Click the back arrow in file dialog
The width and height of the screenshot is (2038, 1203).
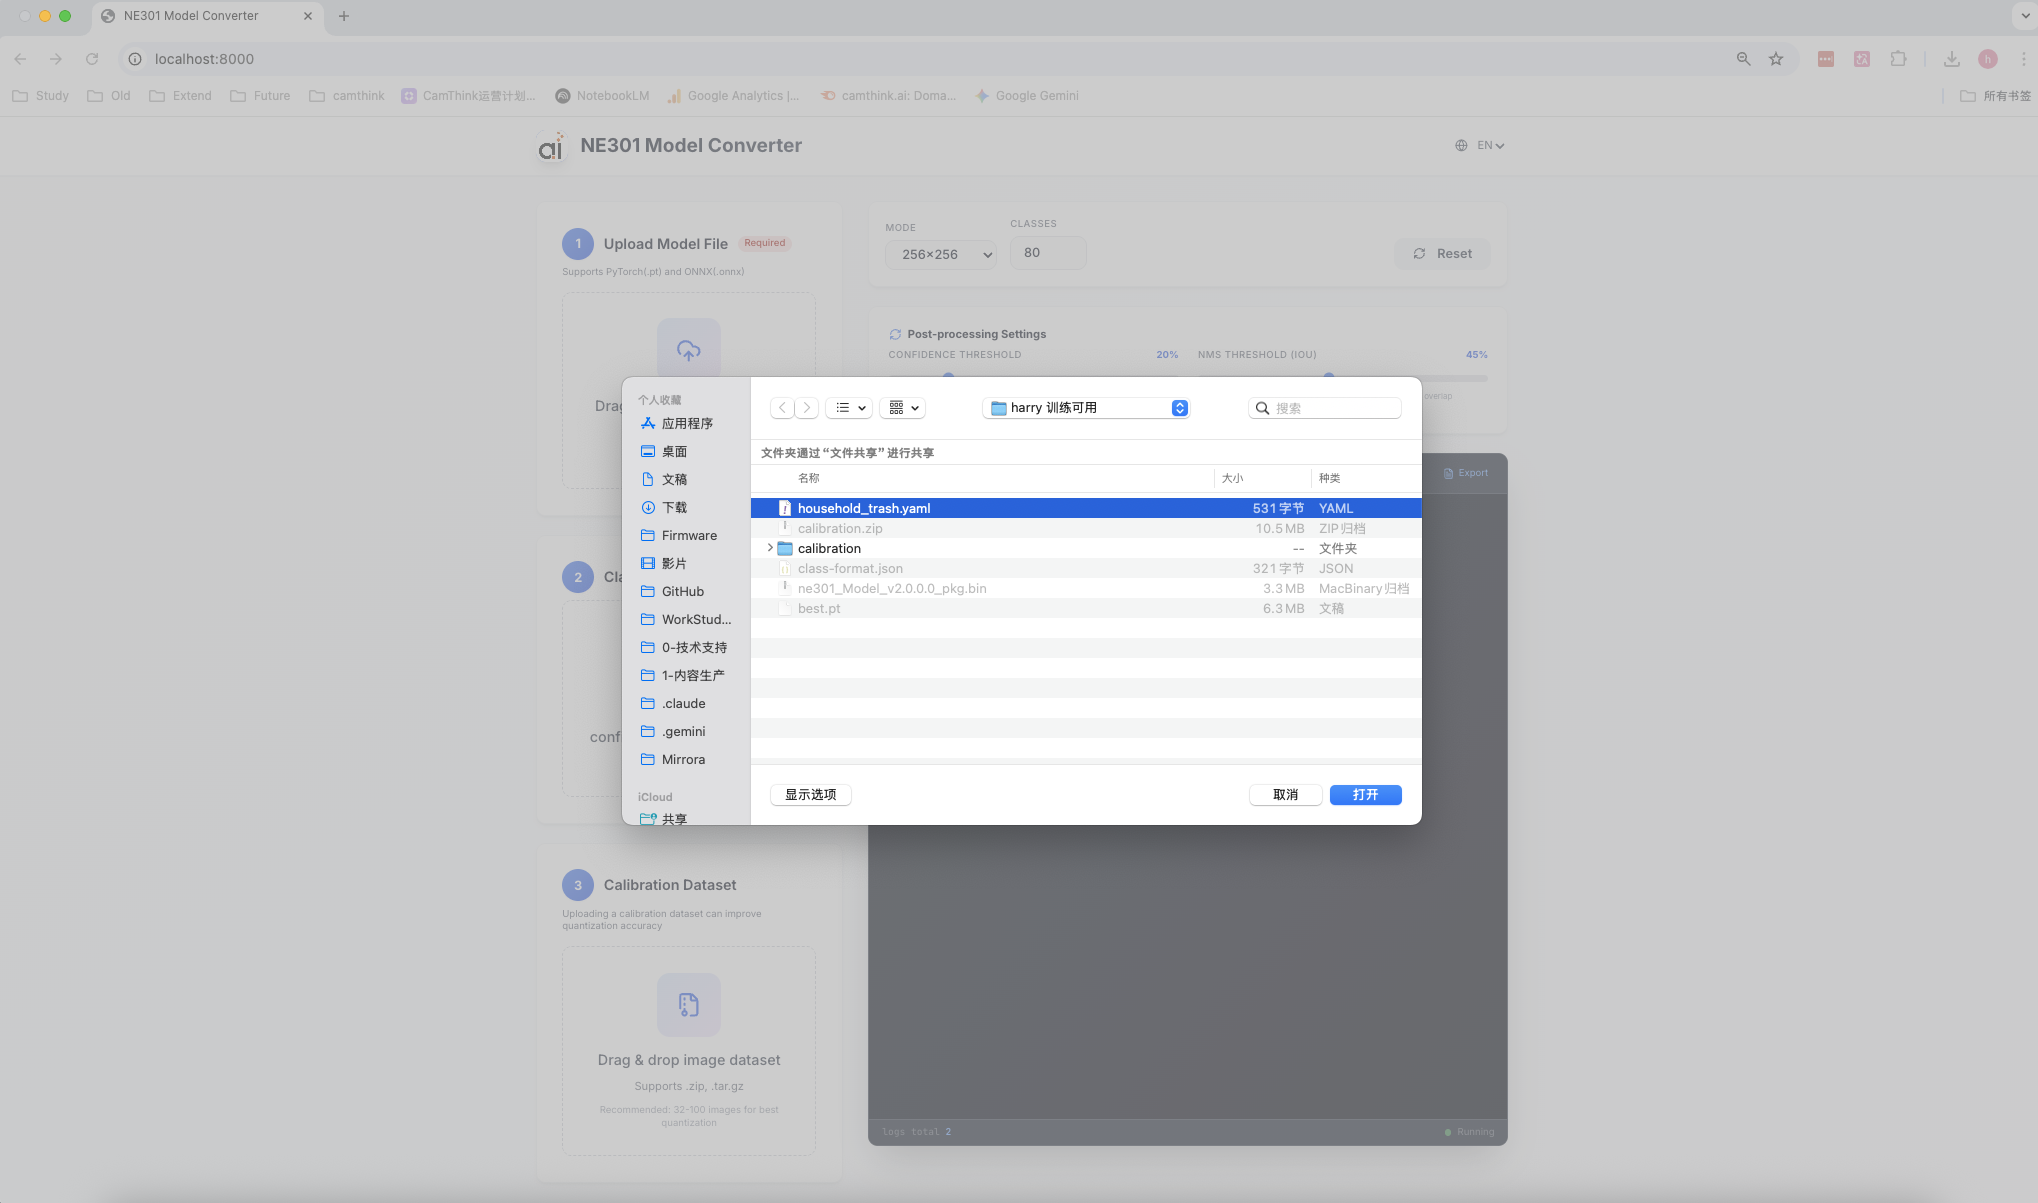(782, 408)
